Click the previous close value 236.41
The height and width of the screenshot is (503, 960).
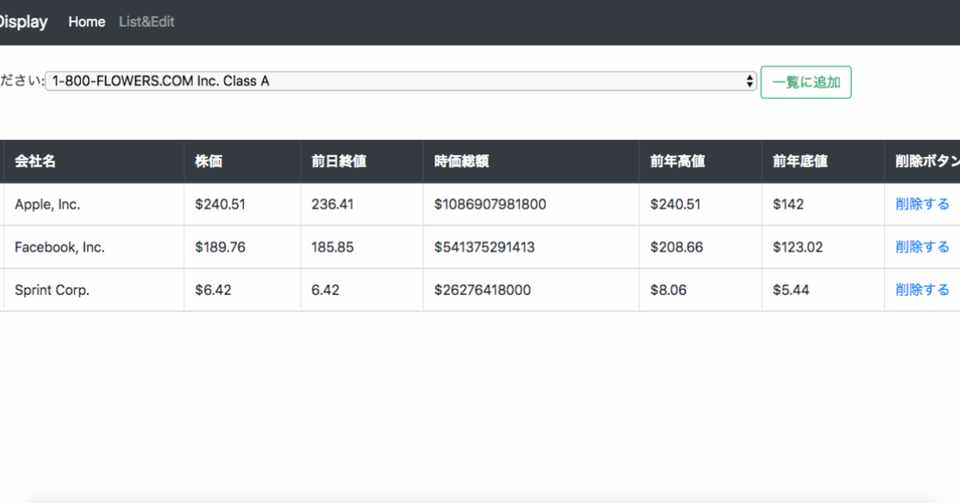(x=332, y=204)
